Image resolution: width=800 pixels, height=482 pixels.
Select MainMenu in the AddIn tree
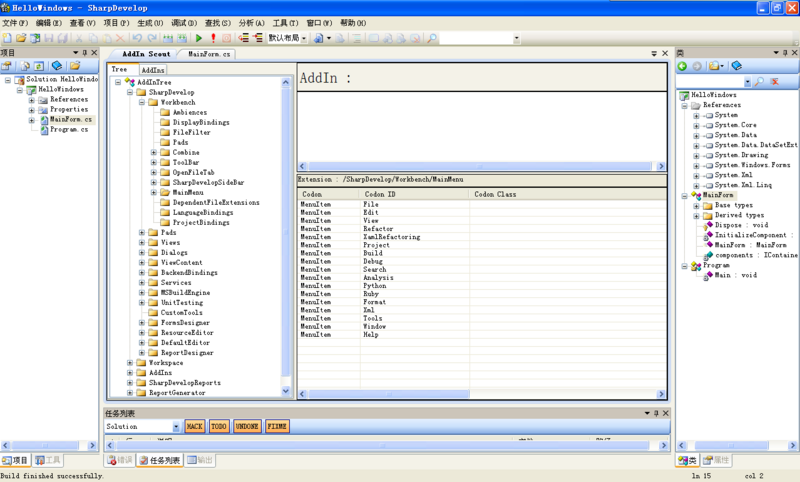tap(188, 192)
